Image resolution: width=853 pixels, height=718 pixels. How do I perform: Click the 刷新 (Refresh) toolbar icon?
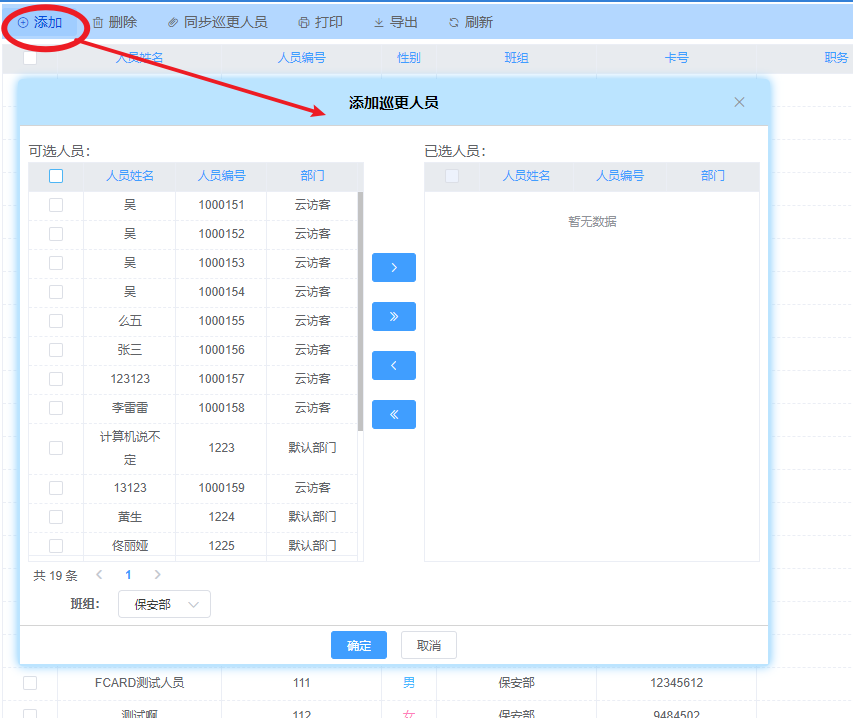[x=454, y=22]
